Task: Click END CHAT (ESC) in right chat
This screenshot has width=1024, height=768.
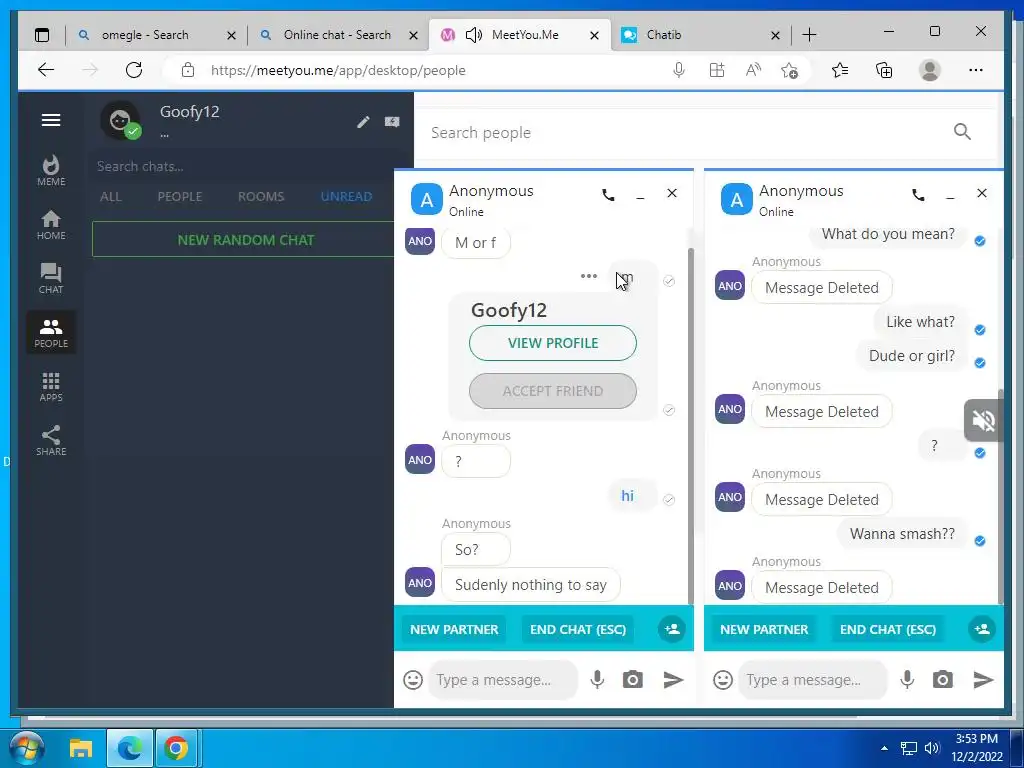Action: (888, 630)
